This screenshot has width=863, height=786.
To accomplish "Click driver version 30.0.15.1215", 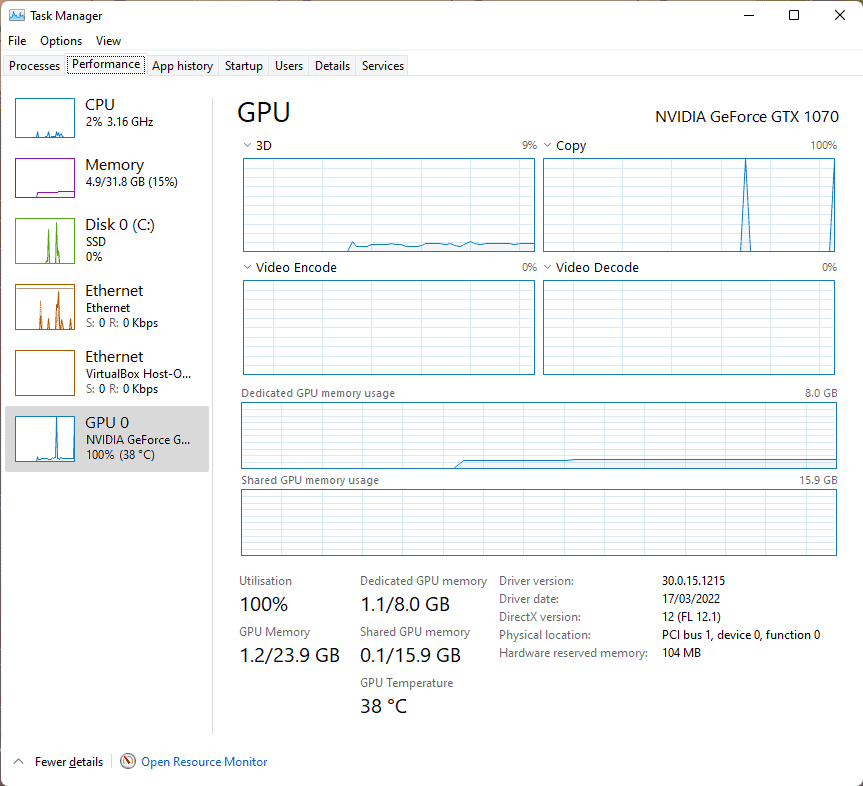I will tap(693, 581).
